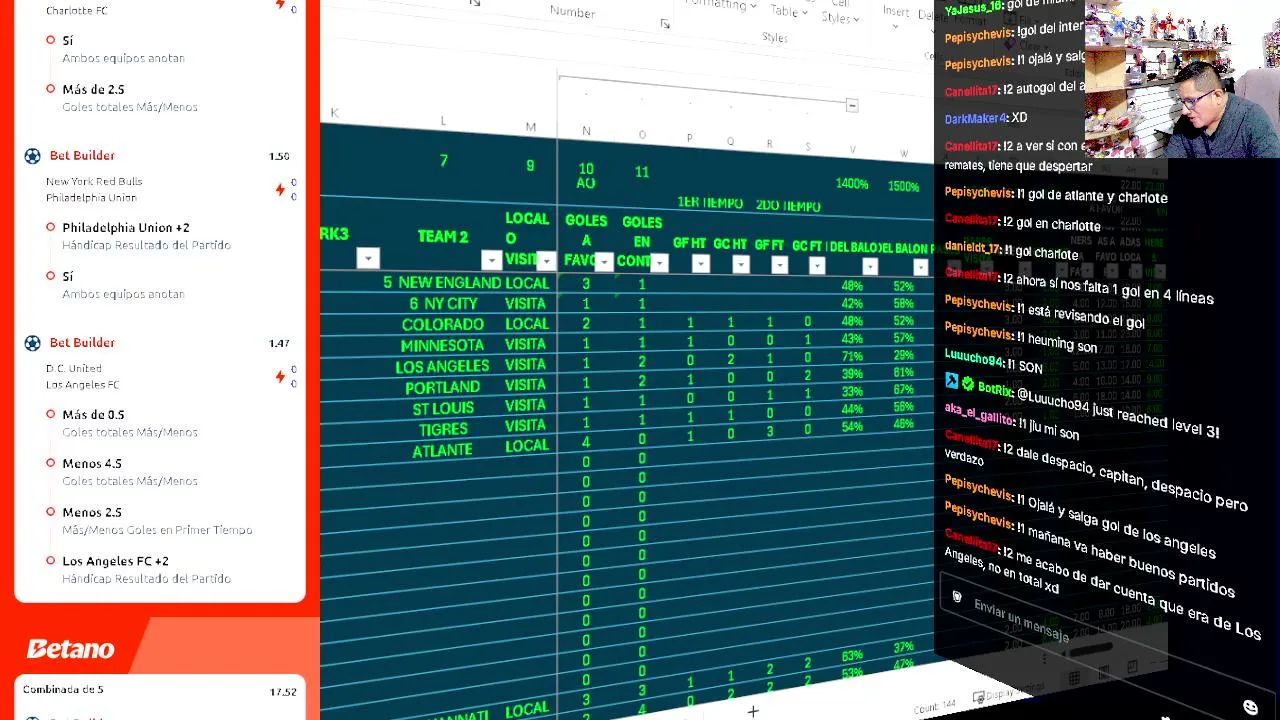Select the NEW ENGLAND cell in the spreadsheet
The height and width of the screenshot is (720, 1280).
443,283
